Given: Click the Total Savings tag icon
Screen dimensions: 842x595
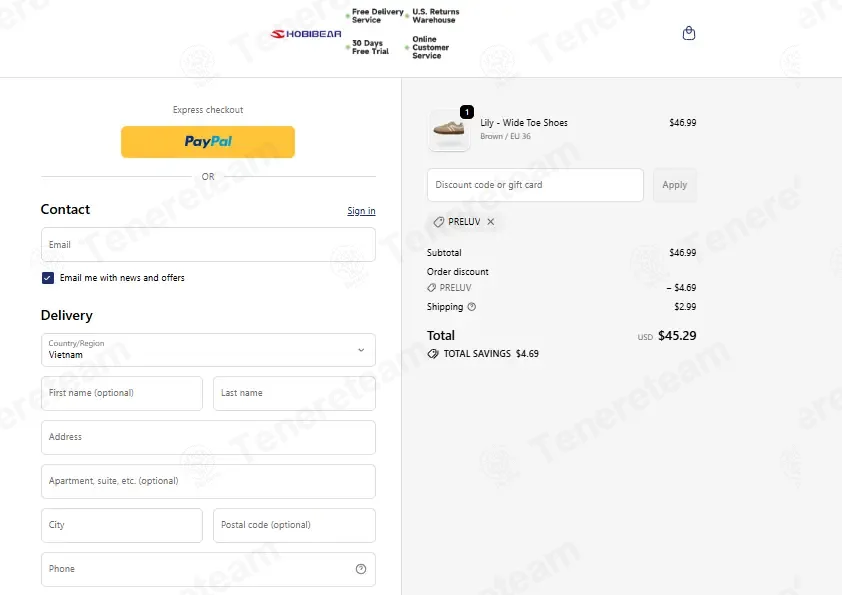Looking at the screenshot, I should click(x=433, y=354).
